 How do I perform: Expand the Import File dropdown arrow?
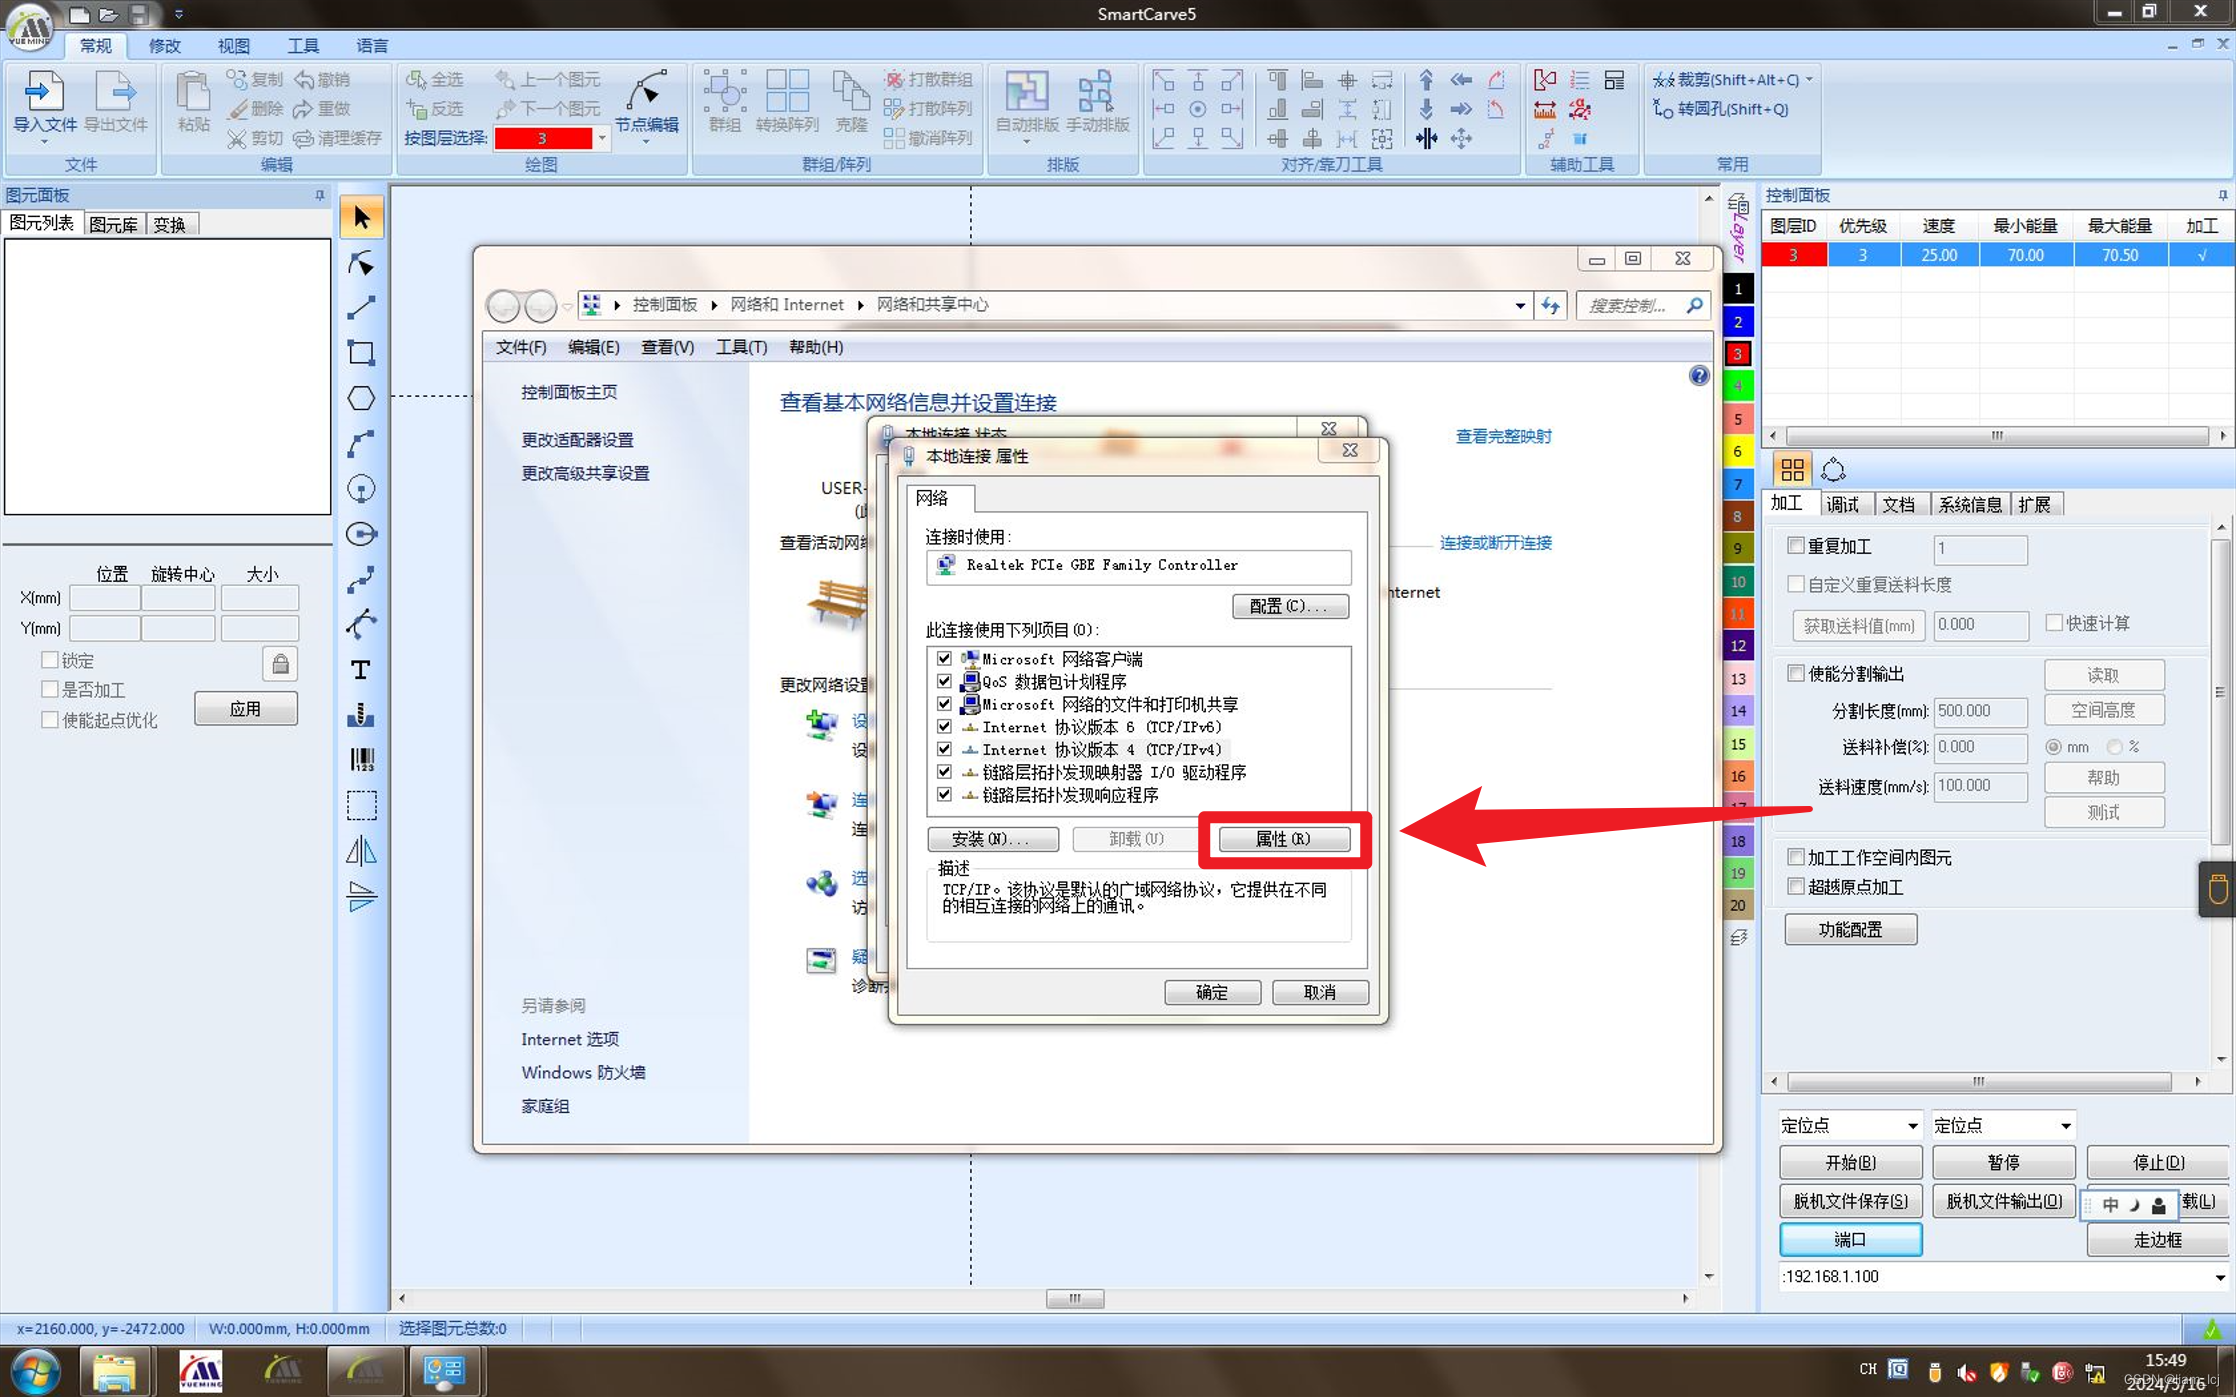(x=44, y=142)
